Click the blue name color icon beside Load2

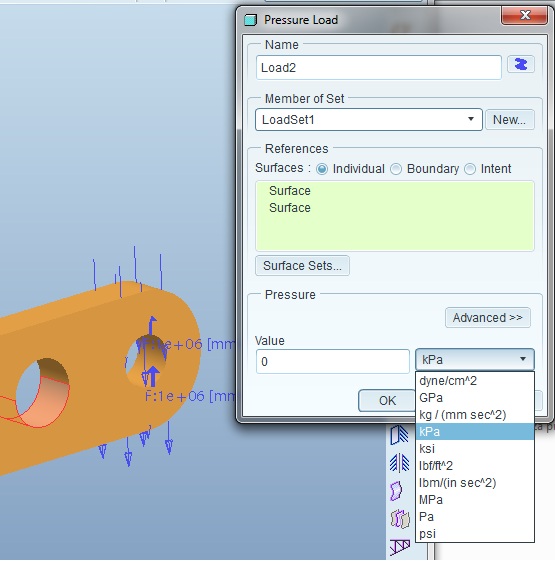[521, 65]
